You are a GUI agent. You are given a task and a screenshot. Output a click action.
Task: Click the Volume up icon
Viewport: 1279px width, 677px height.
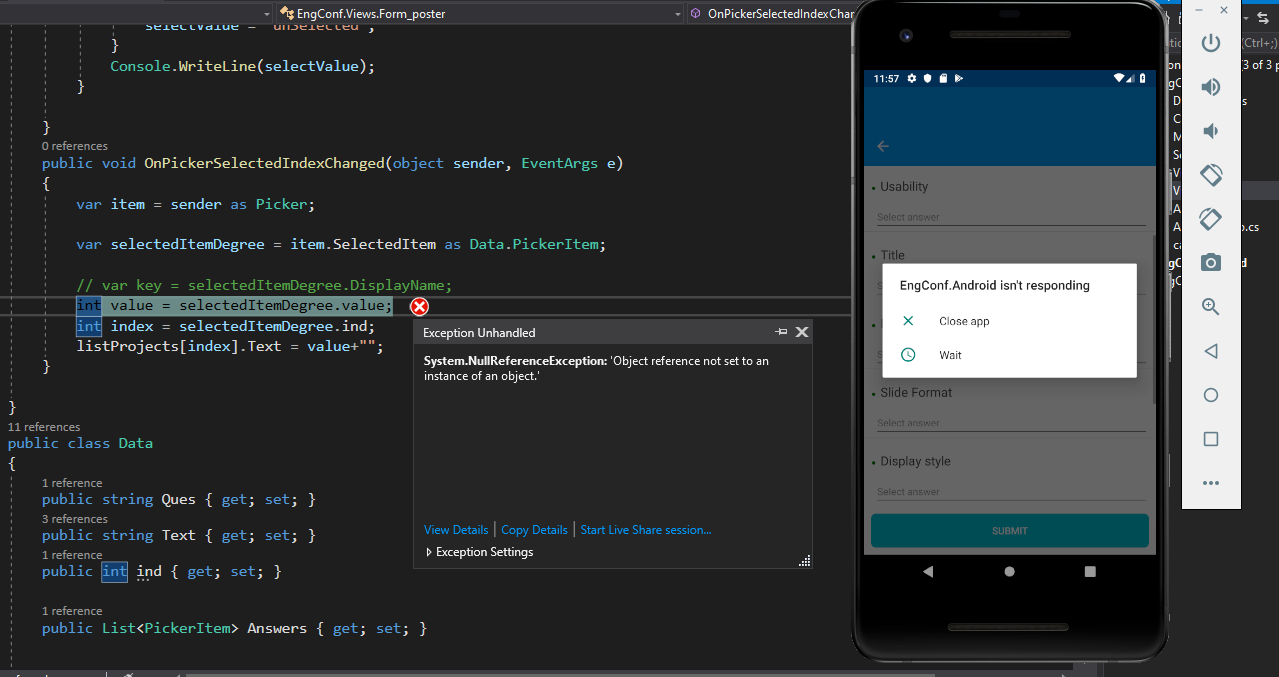pyautogui.click(x=1210, y=87)
